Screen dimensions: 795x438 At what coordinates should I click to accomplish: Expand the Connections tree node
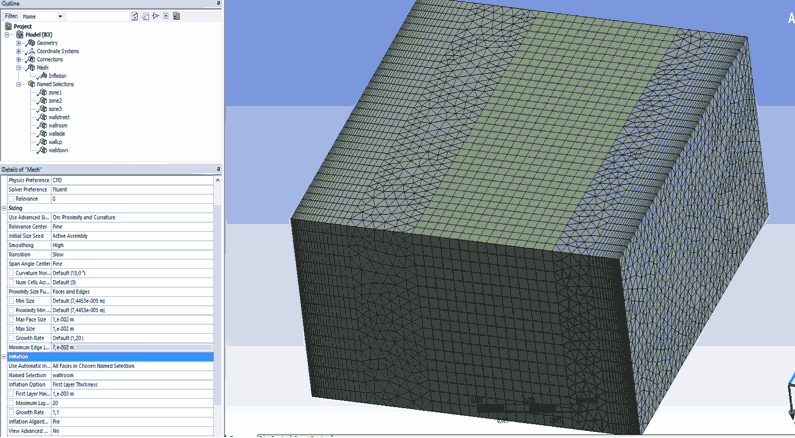[x=19, y=60]
